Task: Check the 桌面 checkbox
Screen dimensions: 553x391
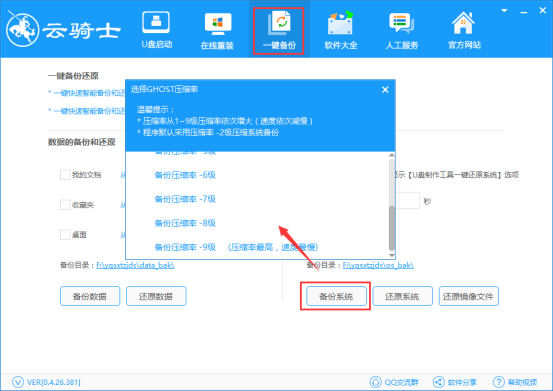Action: [65, 234]
